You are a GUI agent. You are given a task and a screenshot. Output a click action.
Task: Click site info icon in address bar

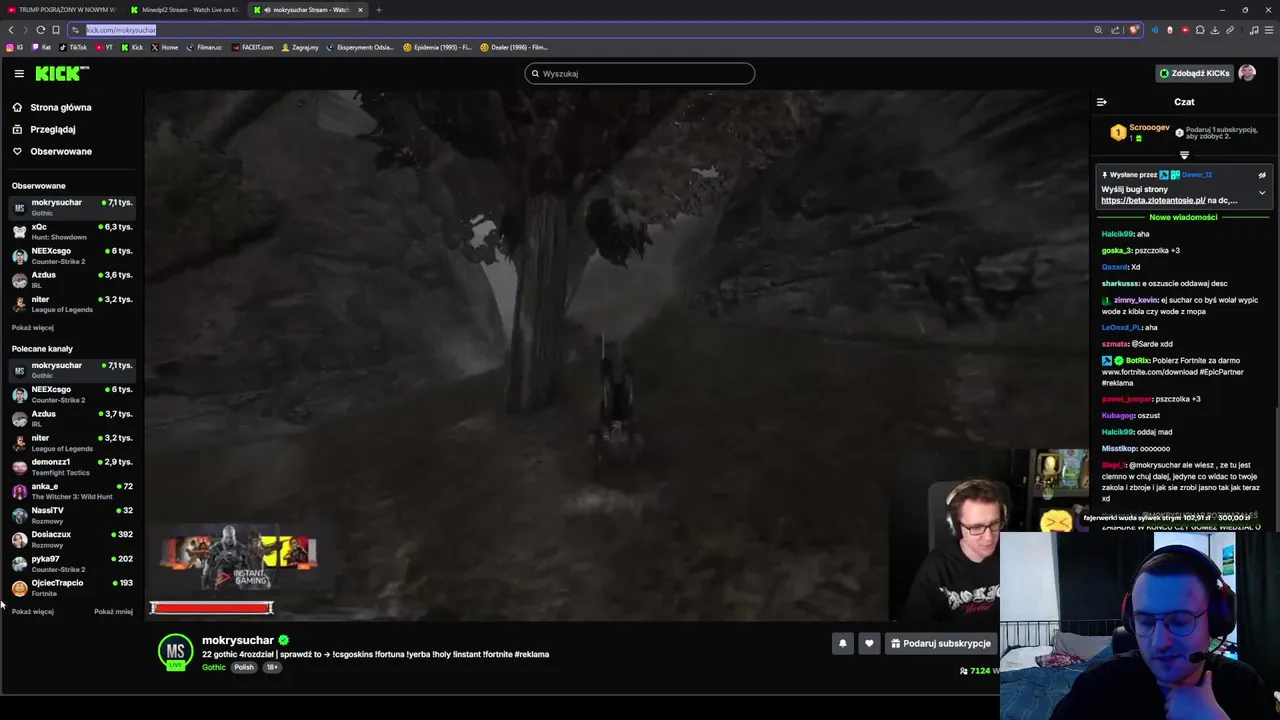tap(75, 30)
